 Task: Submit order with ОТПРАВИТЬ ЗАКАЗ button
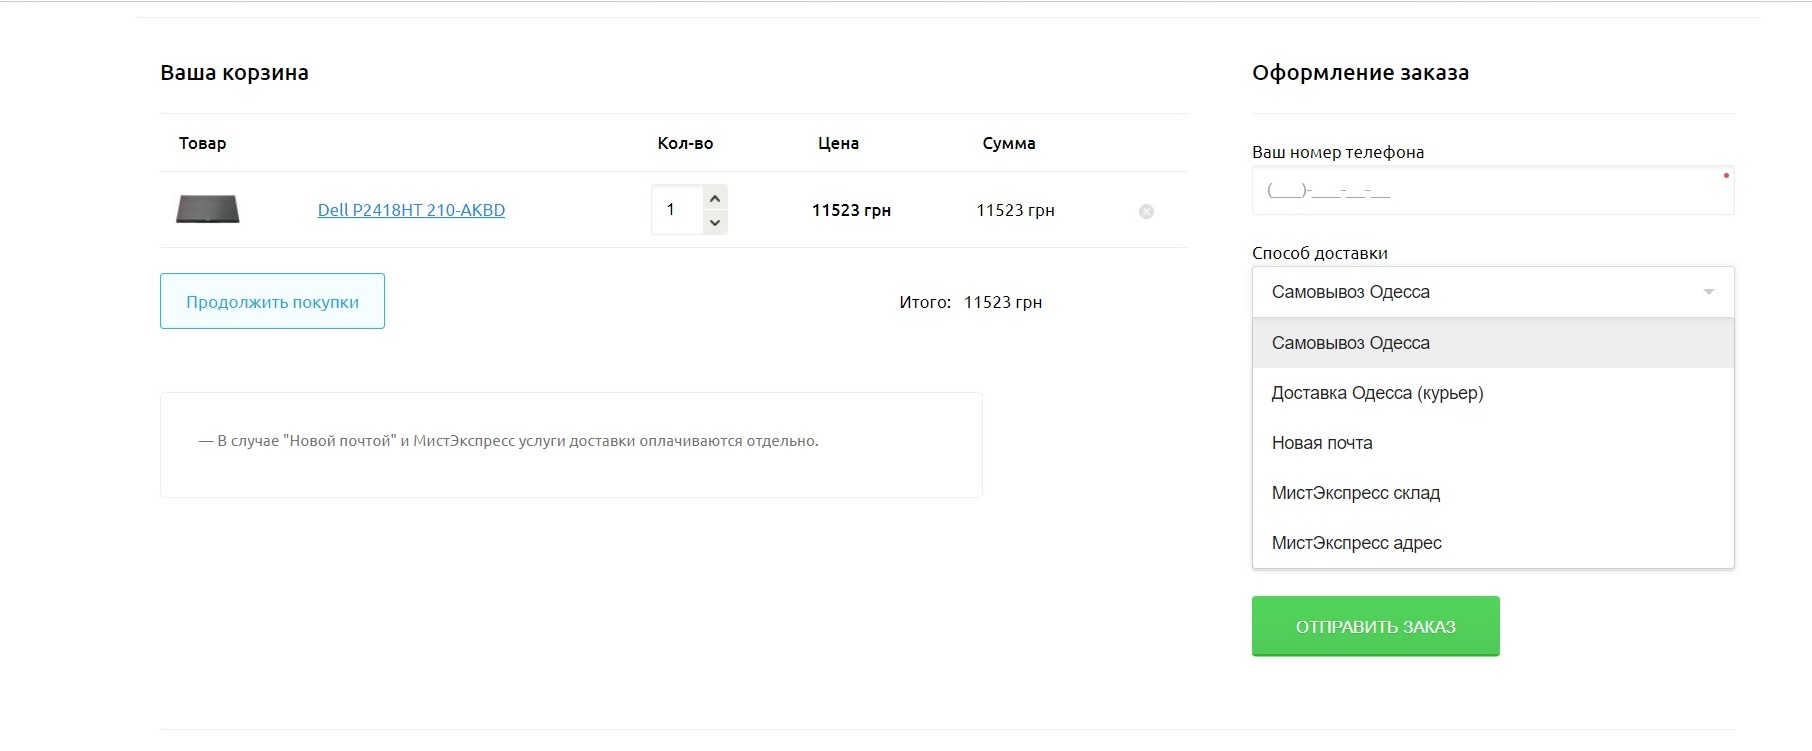click(1375, 626)
